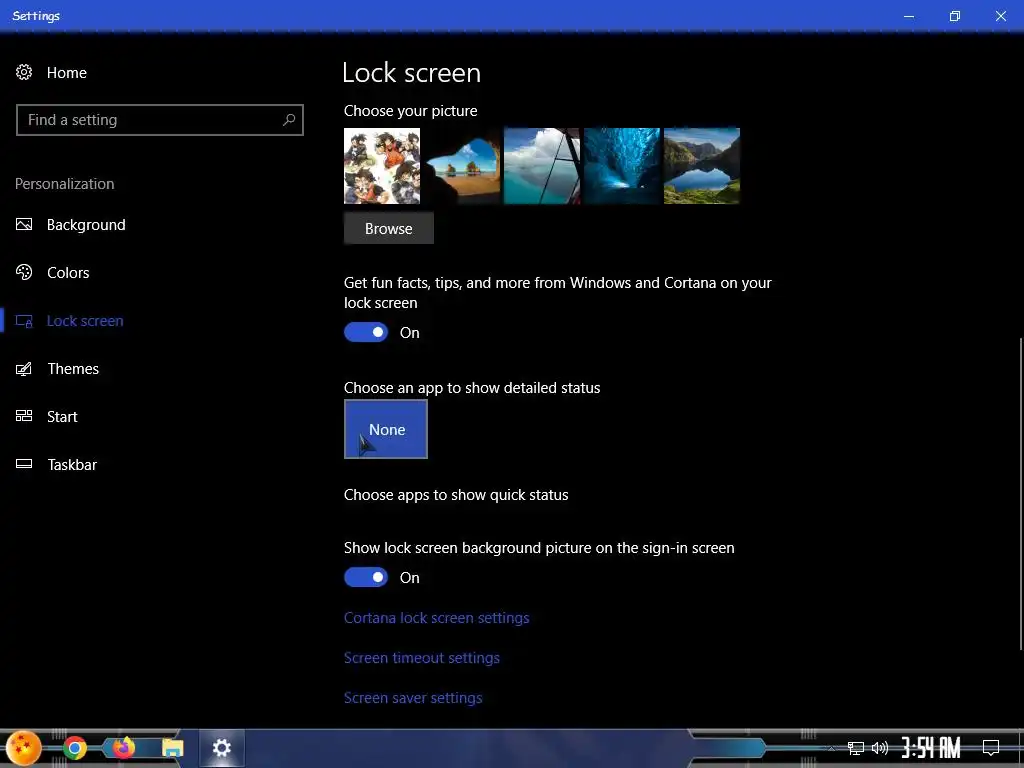Click the search magnifier icon
The height and width of the screenshot is (768, 1024).
tap(289, 120)
